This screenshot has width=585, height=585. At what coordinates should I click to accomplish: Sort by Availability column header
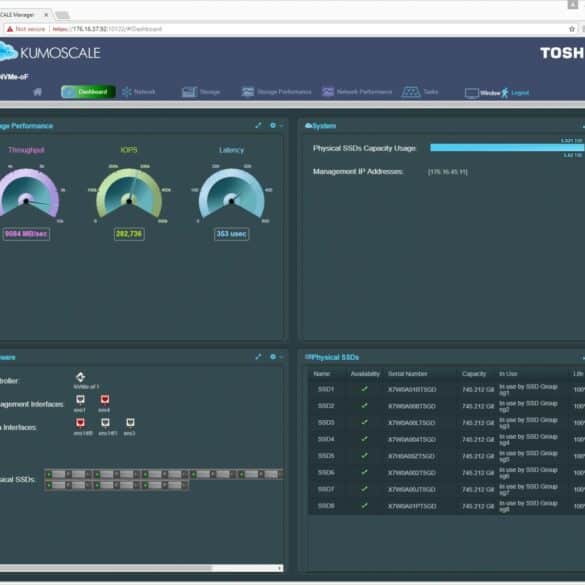[365, 373]
